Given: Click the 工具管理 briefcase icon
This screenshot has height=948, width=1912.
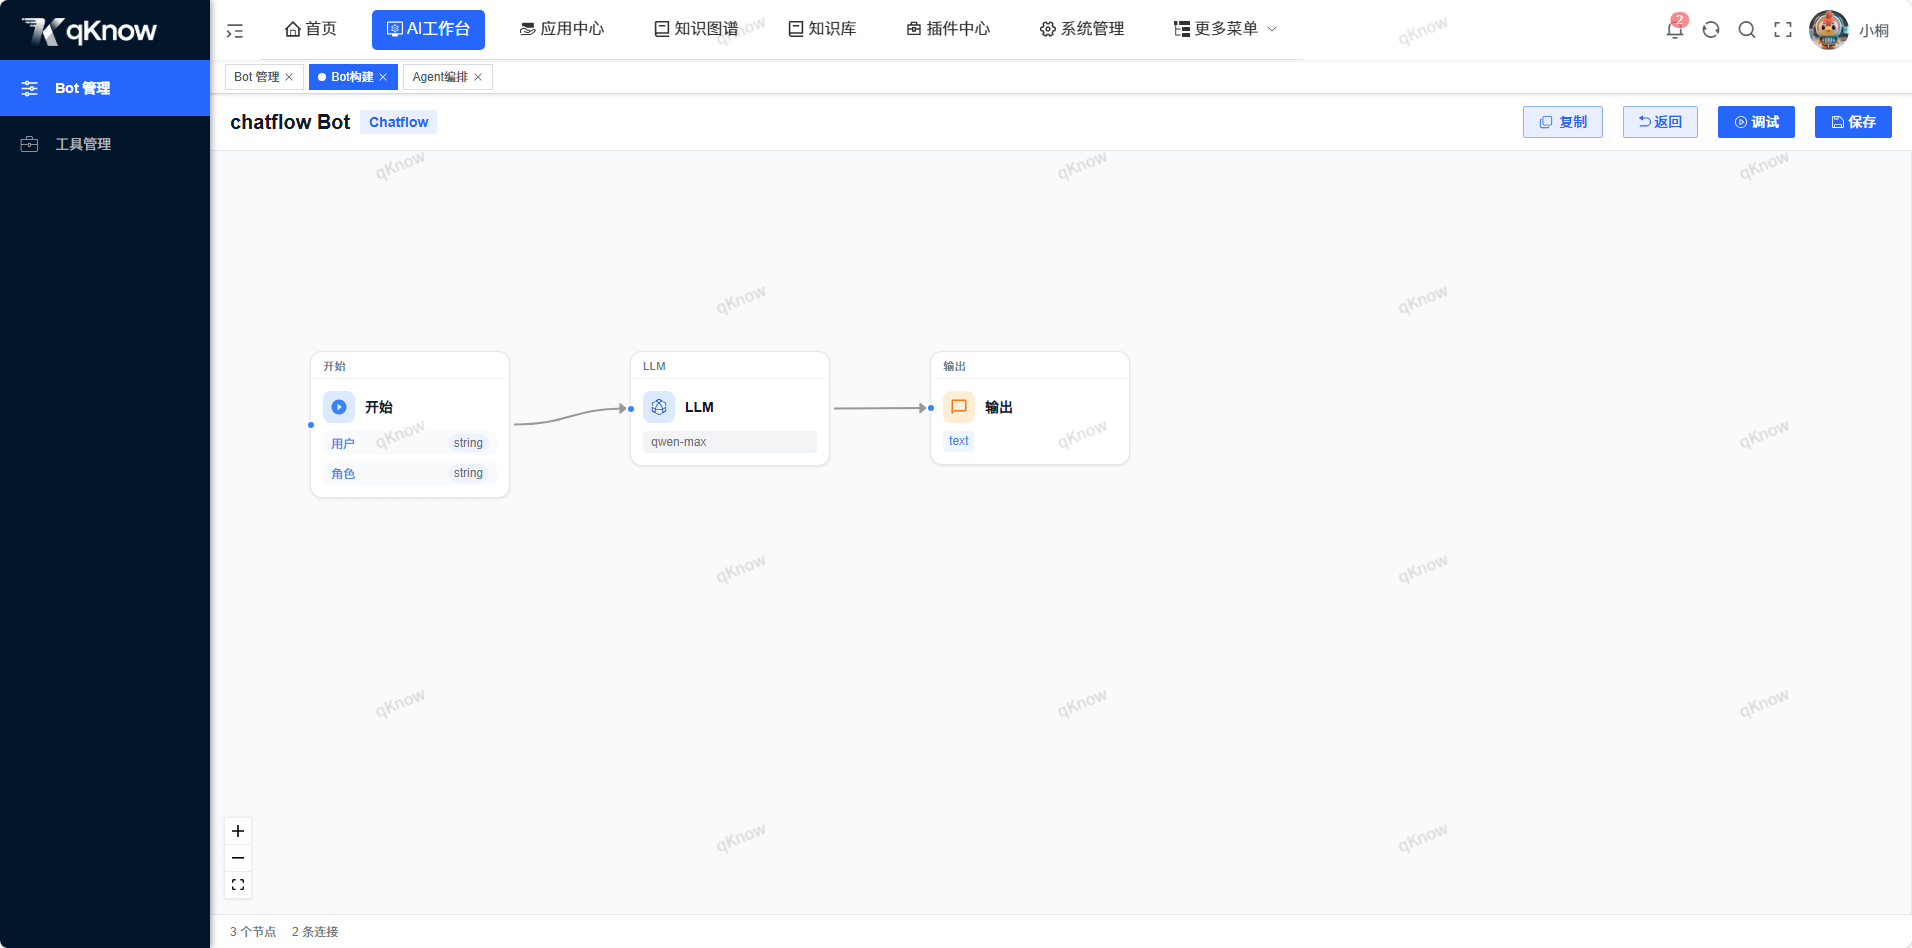Looking at the screenshot, I should click(30, 144).
